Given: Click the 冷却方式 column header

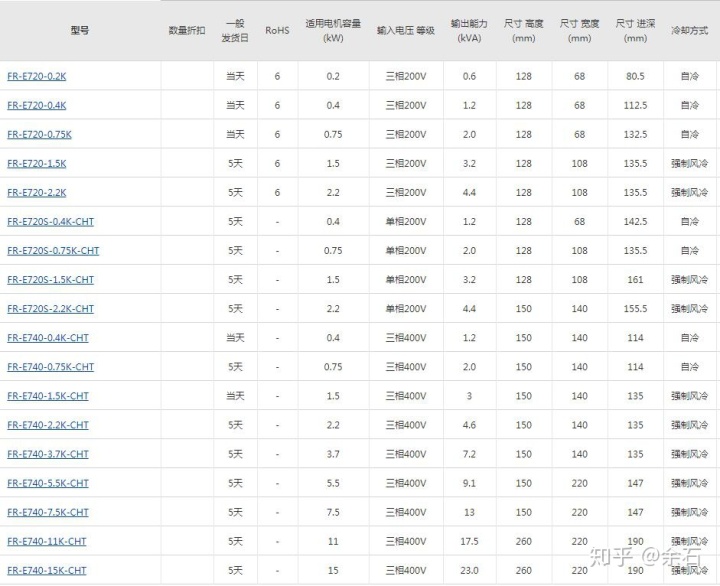Looking at the screenshot, I should click(690, 30).
